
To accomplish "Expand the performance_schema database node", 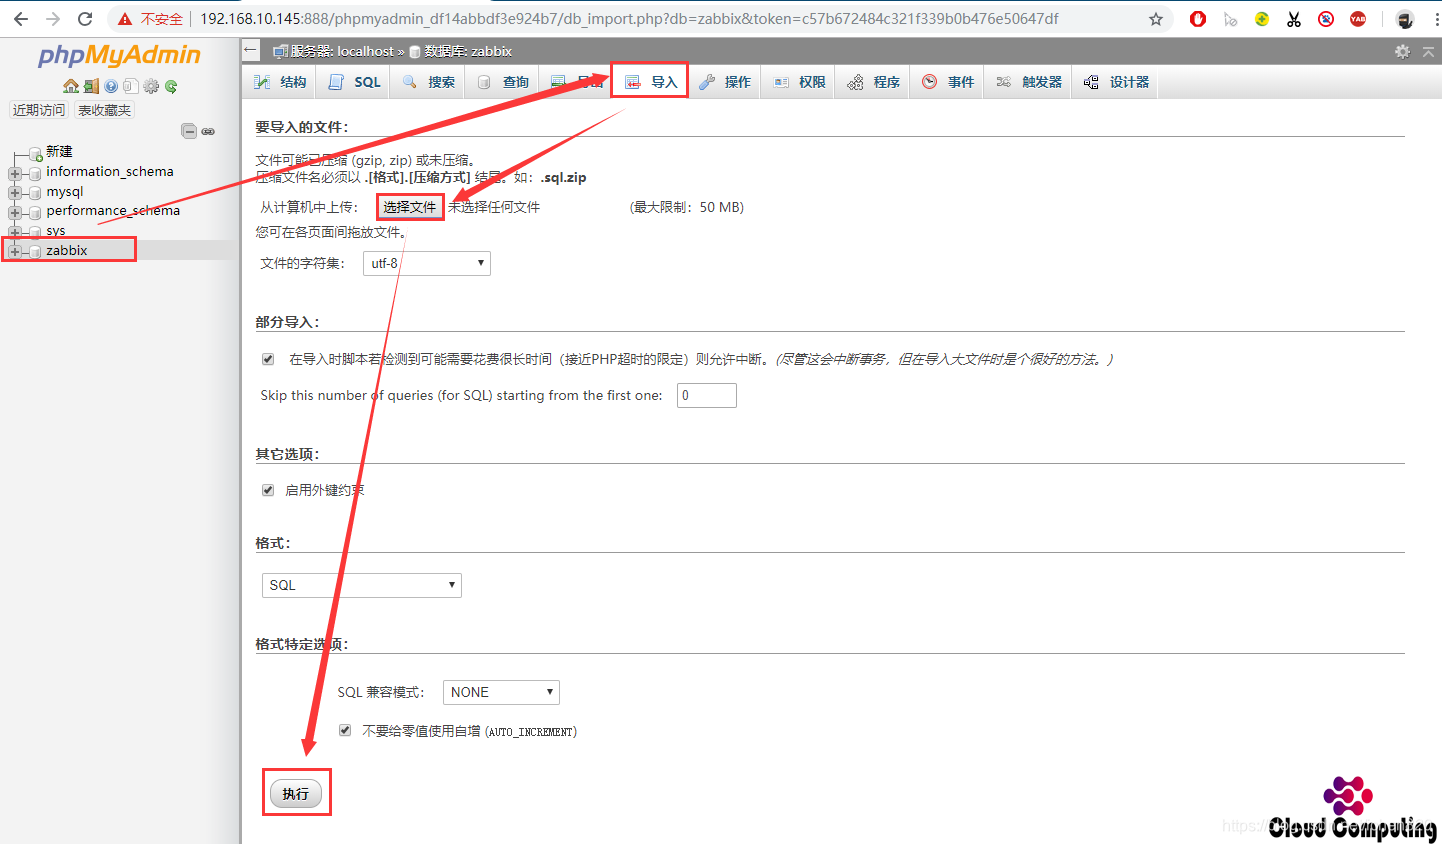I will tap(14, 212).
